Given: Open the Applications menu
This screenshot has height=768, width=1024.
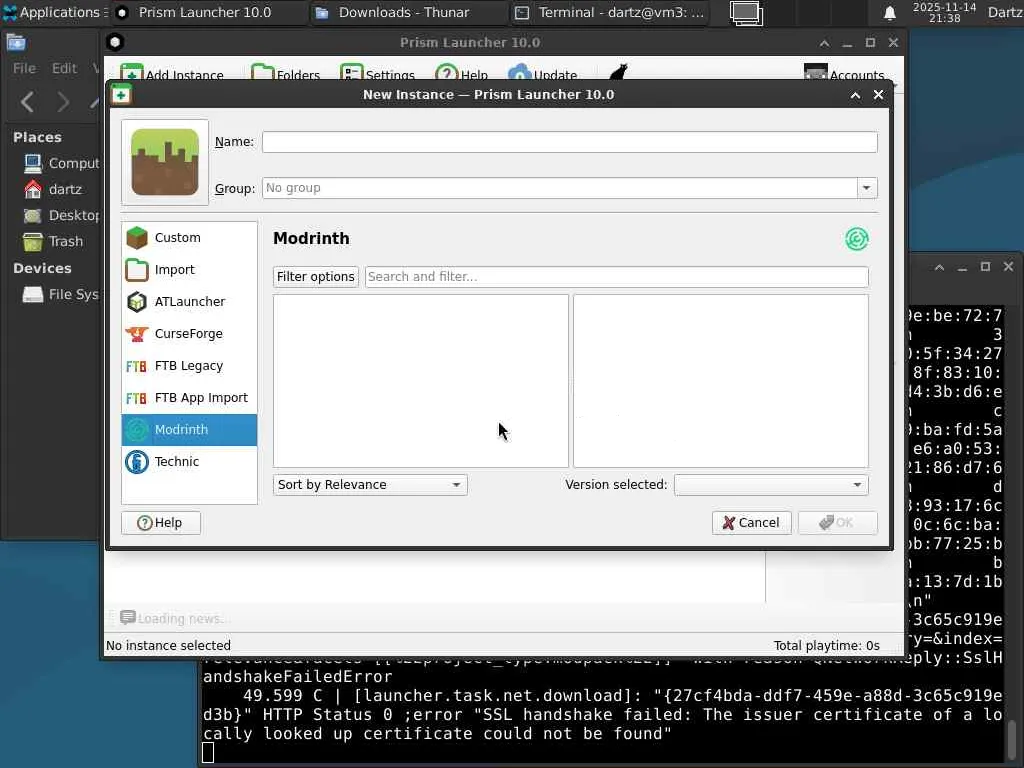Looking at the screenshot, I should pos(55,12).
